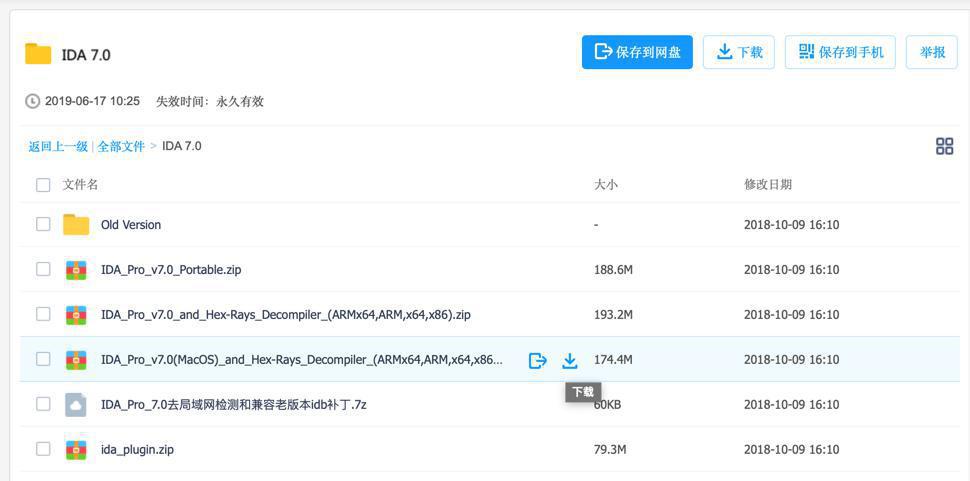Viewport: 970px width, 481px height.
Task: Click archive icon of the MacOS zip
Action: point(76,359)
